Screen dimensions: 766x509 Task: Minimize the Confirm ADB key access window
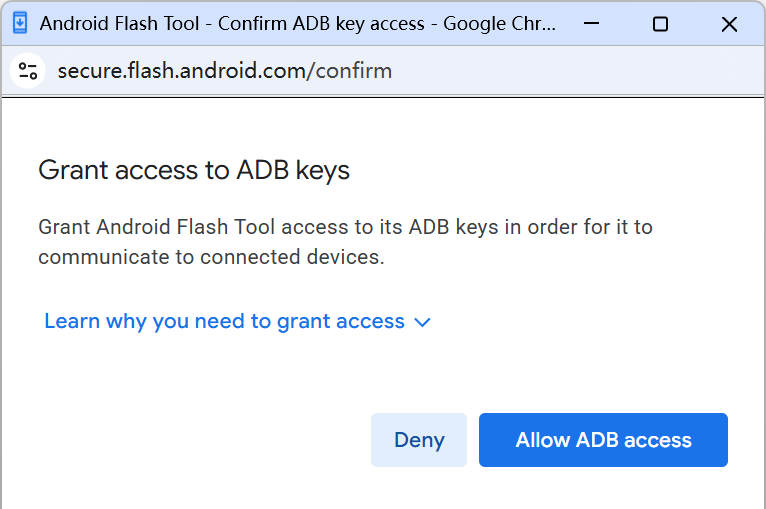590,24
